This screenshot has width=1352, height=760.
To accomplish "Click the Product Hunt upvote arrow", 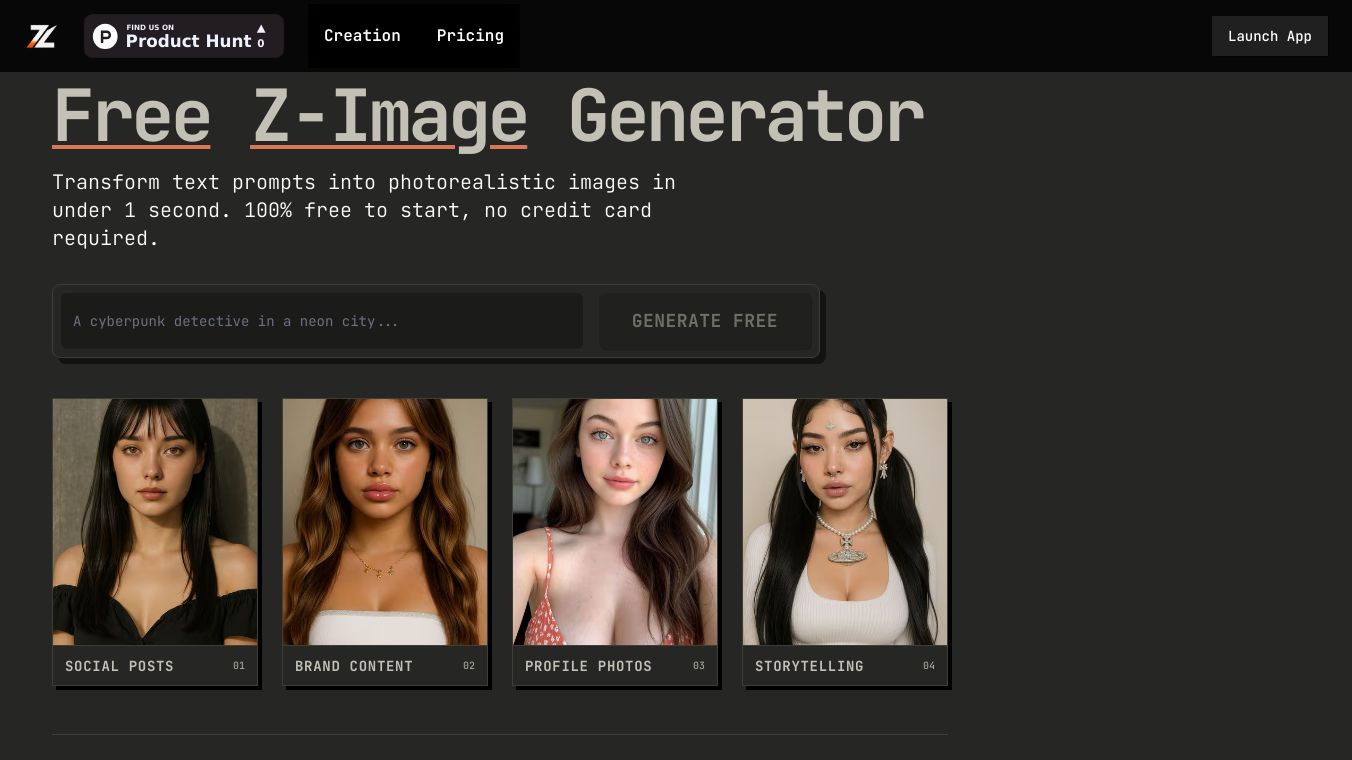I will (261, 29).
